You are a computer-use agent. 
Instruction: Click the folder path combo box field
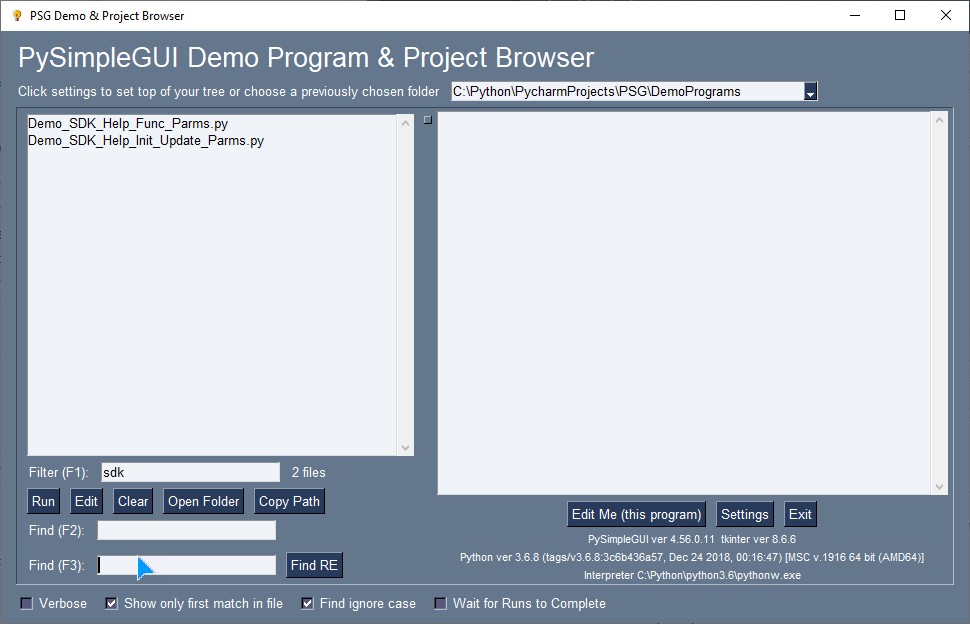[627, 92]
